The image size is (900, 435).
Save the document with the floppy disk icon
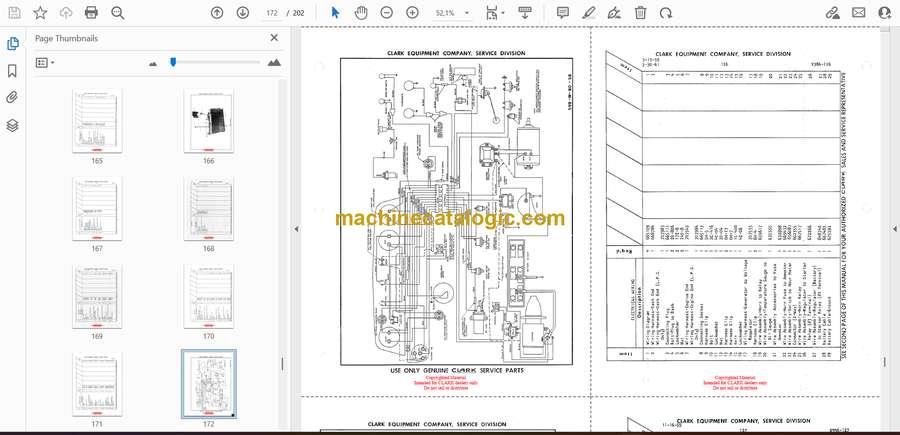(14, 13)
